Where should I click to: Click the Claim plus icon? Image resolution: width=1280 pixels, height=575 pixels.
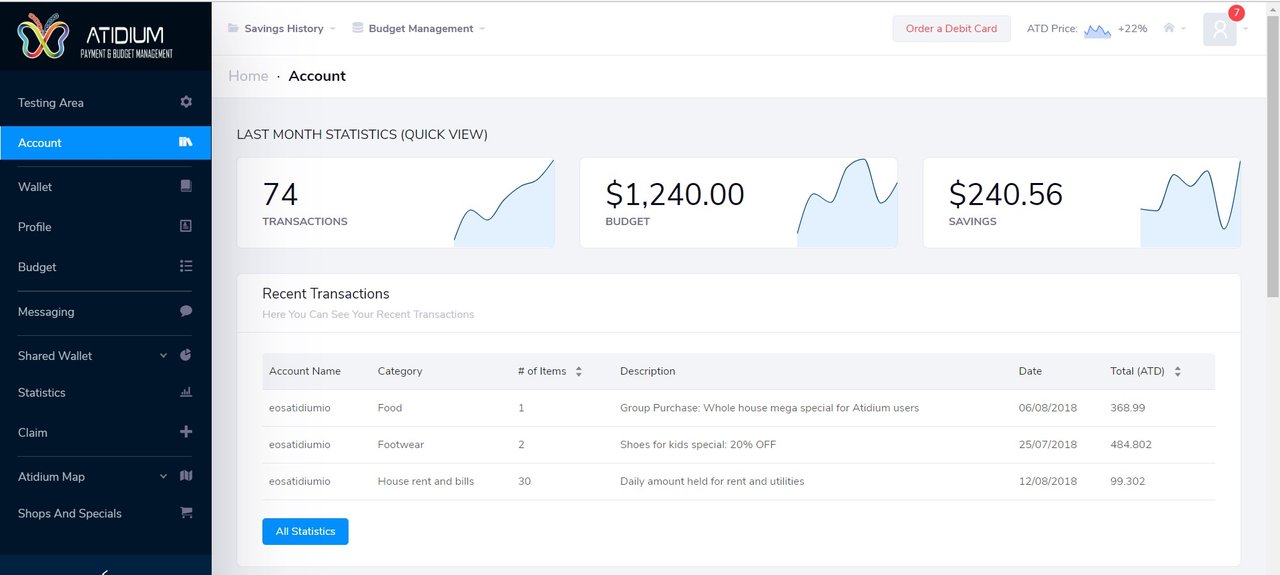pos(186,432)
